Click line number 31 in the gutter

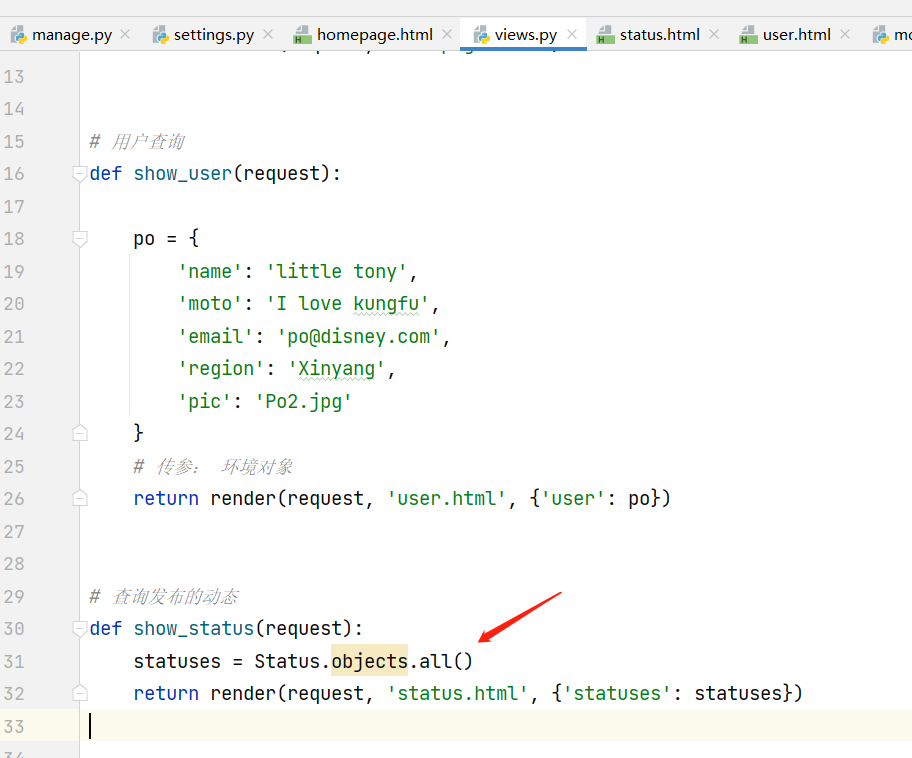(14, 661)
